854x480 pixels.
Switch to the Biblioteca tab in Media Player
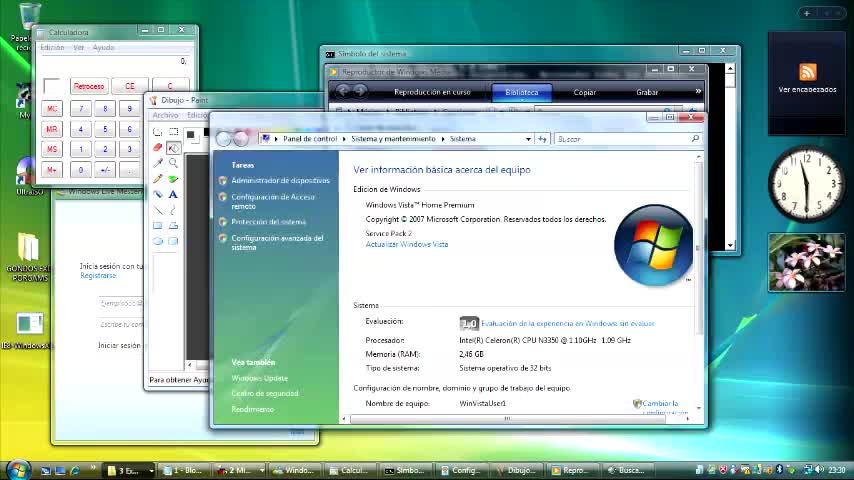[x=522, y=92]
